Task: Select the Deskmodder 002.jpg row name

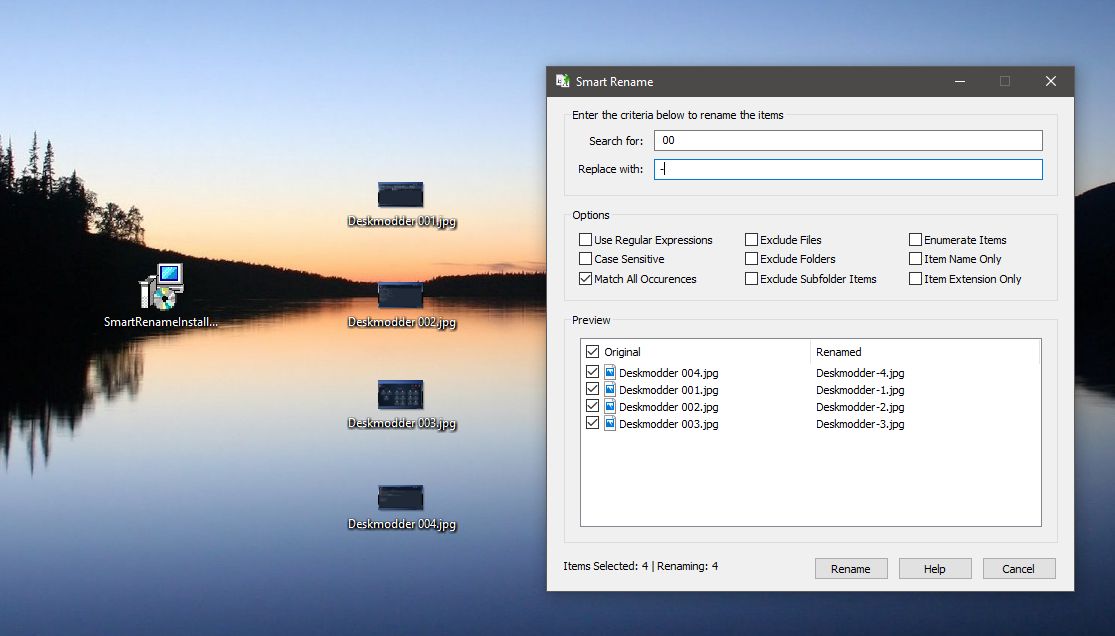Action: point(668,407)
